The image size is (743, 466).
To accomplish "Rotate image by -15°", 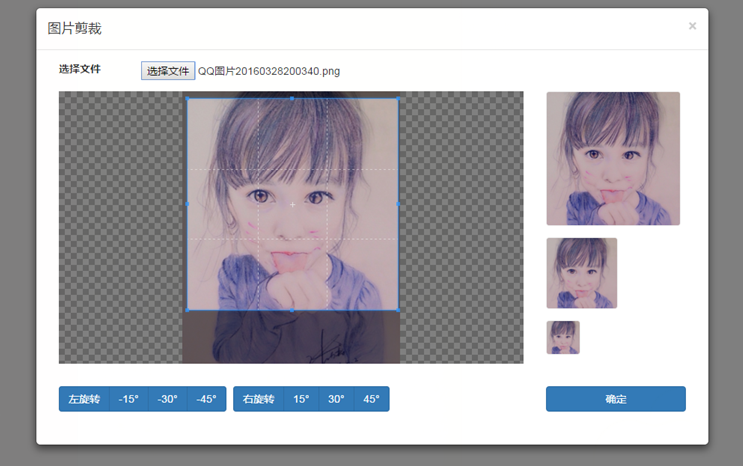I will pos(129,399).
